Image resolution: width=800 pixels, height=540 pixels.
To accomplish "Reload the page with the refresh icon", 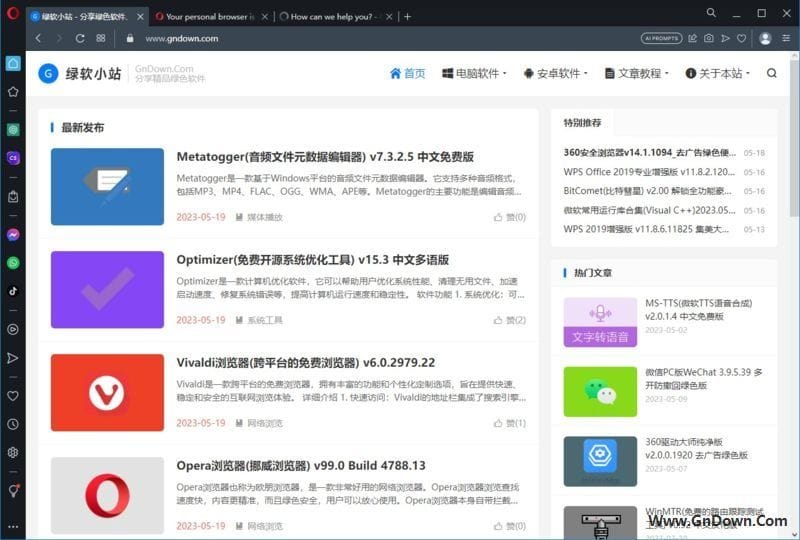I will pyautogui.click(x=80, y=38).
